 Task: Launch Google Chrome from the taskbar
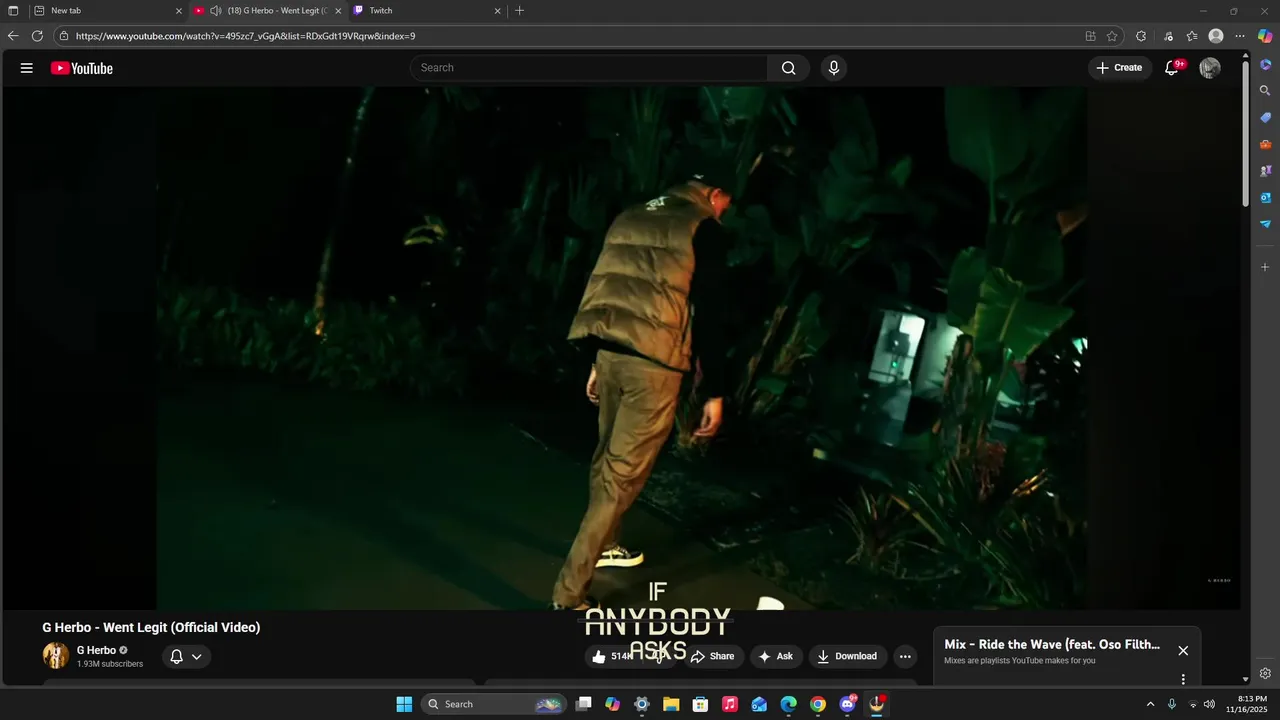tap(818, 704)
